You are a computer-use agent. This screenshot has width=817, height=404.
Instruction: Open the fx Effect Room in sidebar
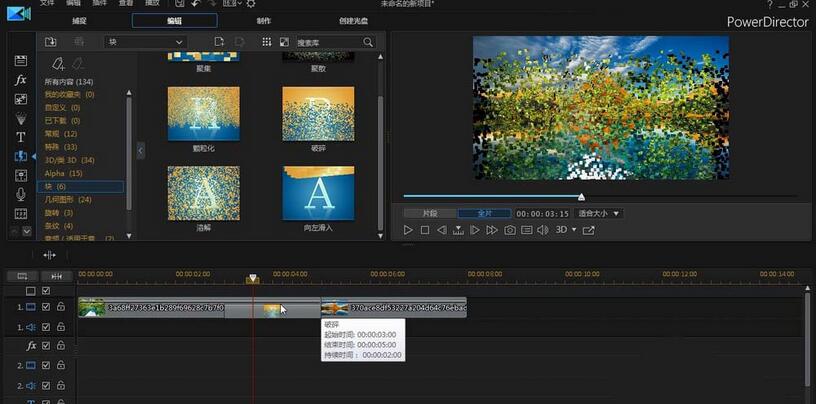coord(20,79)
